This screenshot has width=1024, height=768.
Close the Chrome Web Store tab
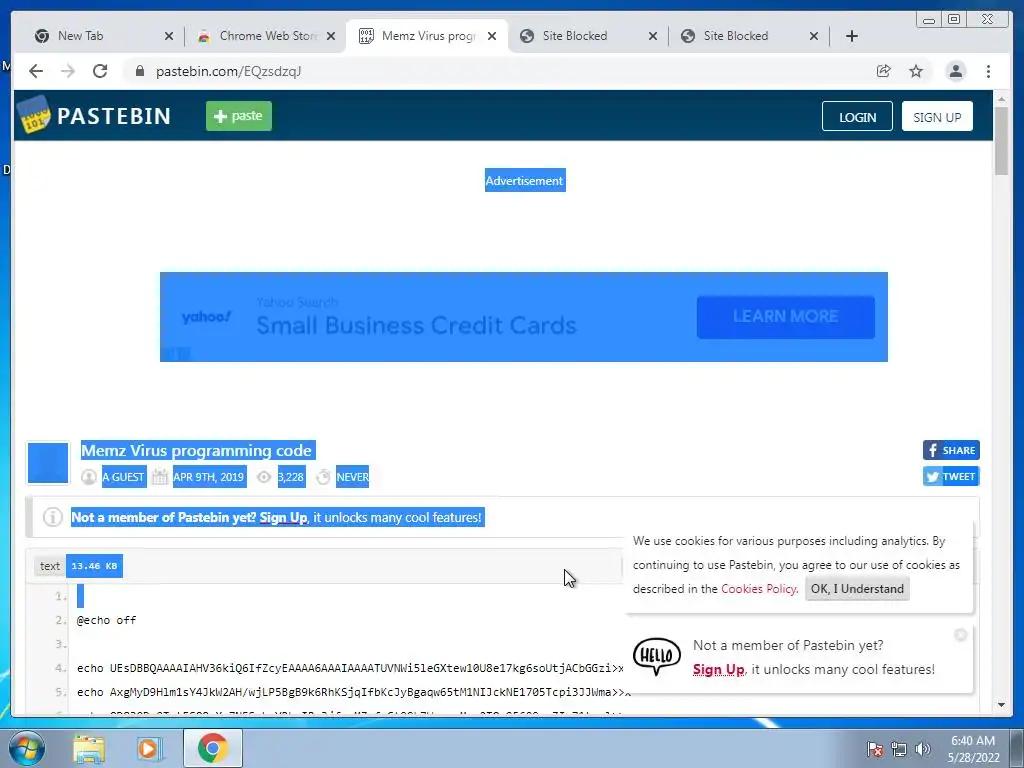[x=331, y=36]
